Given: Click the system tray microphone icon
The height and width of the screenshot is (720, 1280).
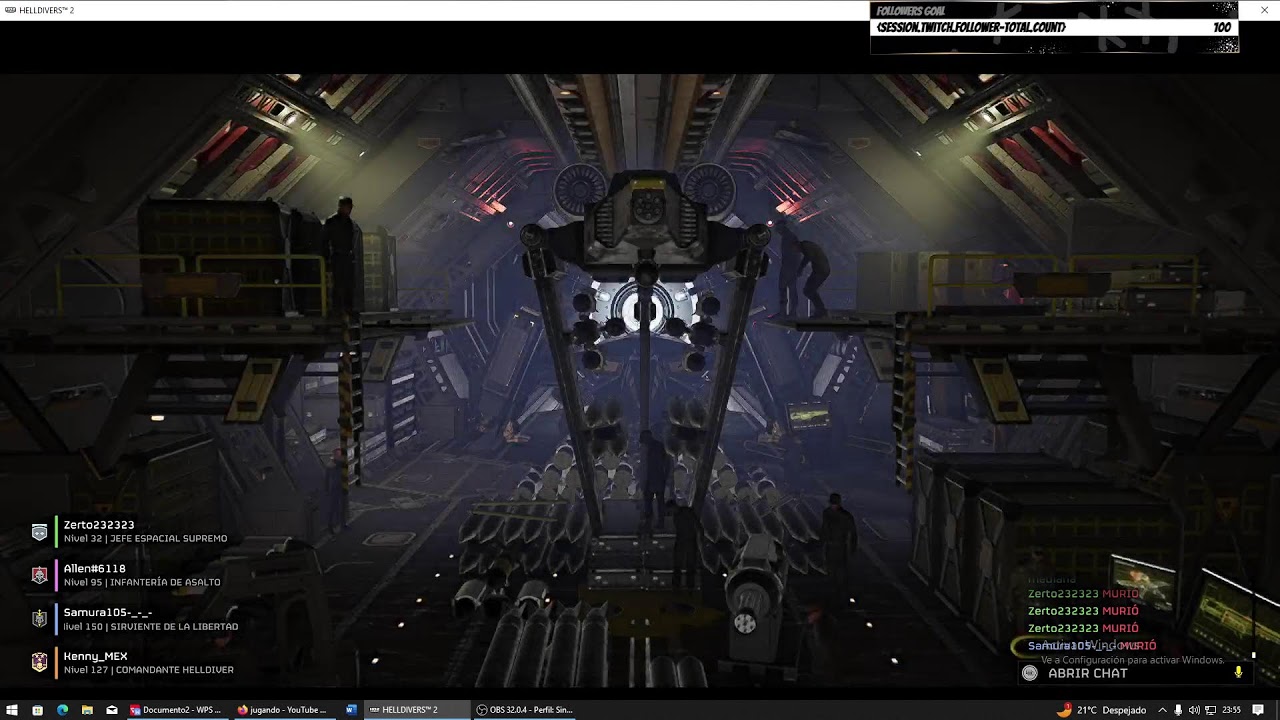Looking at the screenshot, I should [1178, 710].
